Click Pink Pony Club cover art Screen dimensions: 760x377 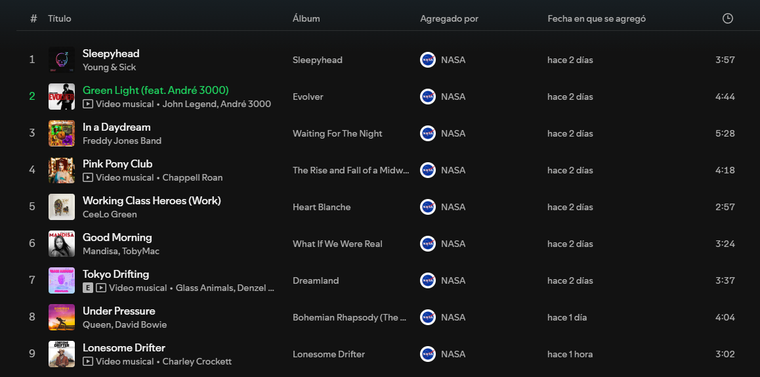62,170
